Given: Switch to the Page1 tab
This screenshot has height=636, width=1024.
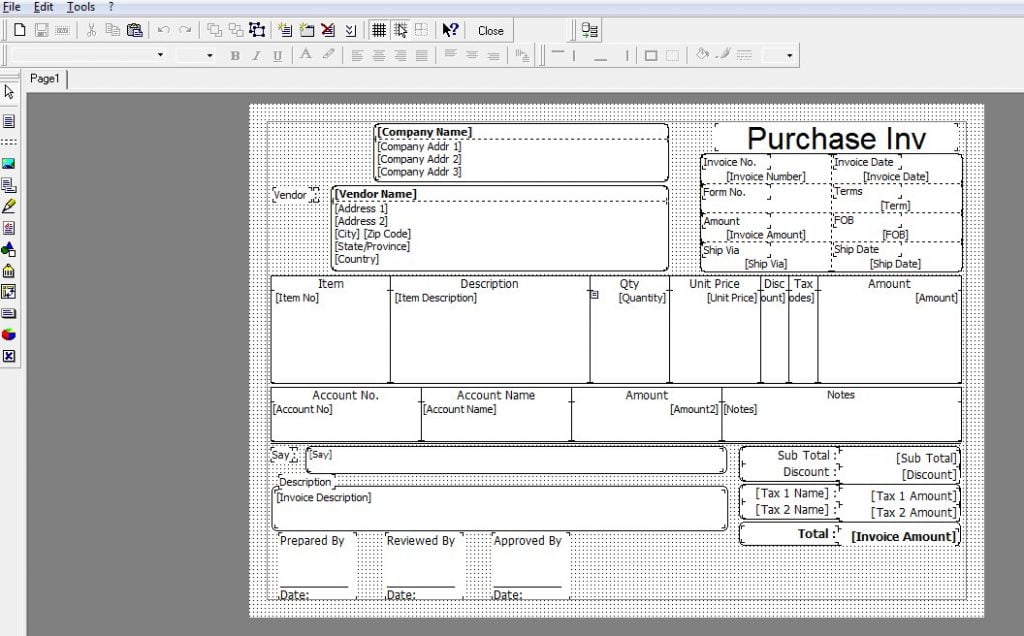Looking at the screenshot, I should pyautogui.click(x=44, y=78).
